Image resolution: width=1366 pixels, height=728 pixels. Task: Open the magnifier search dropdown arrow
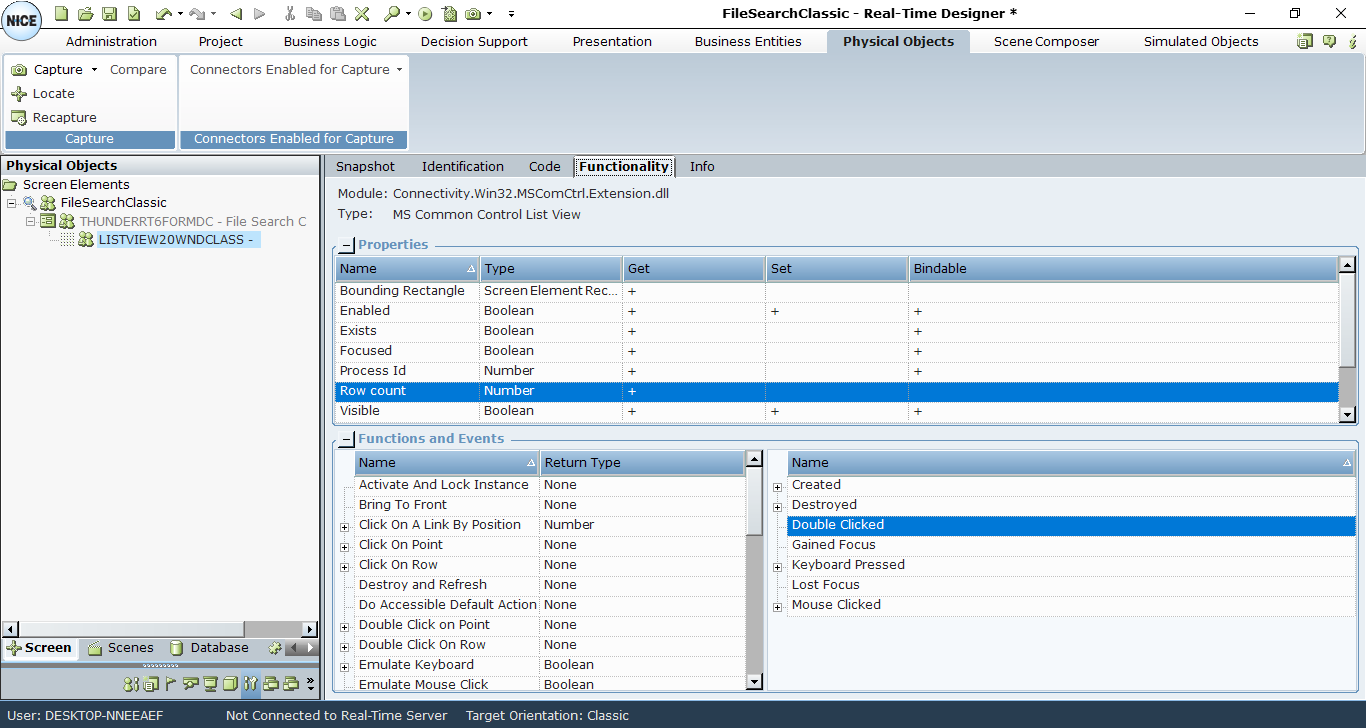click(408, 14)
